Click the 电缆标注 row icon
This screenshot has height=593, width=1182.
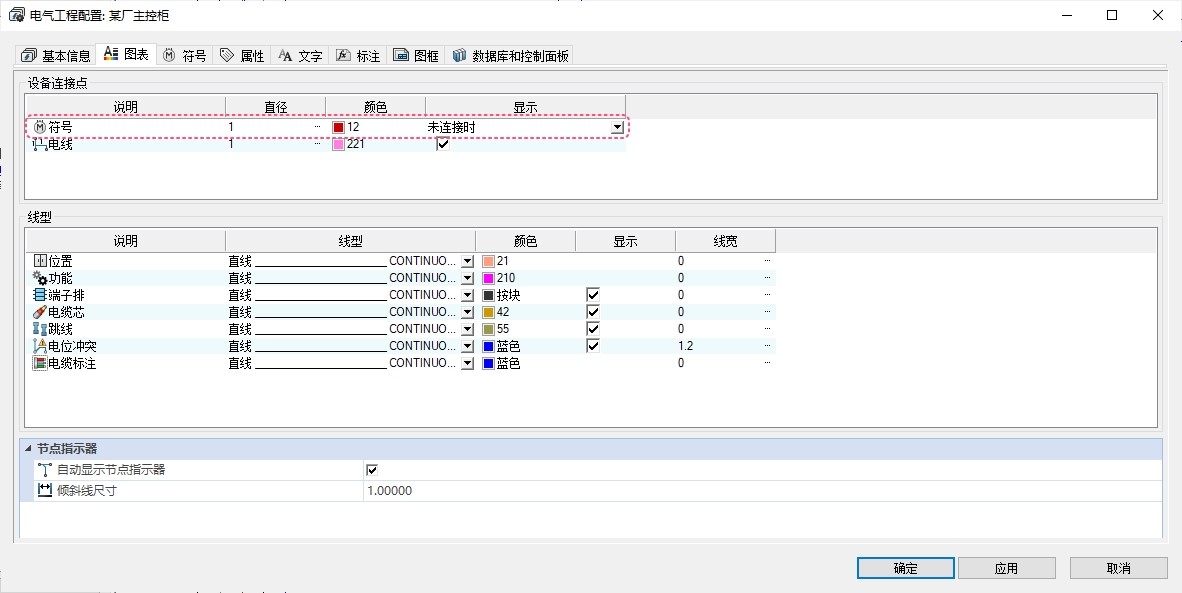[x=40, y=363]
